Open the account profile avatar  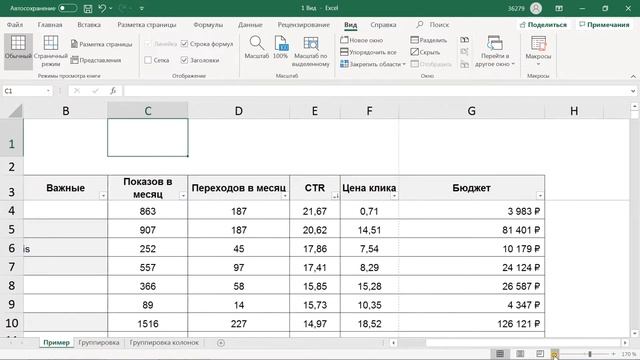pos(536,8)
